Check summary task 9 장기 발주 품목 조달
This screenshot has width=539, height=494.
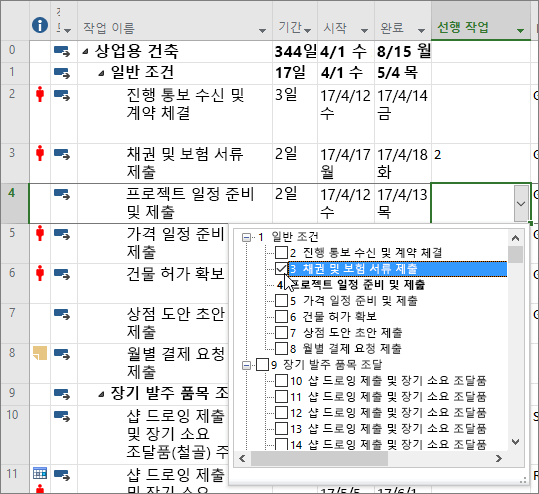coord(262,364)
